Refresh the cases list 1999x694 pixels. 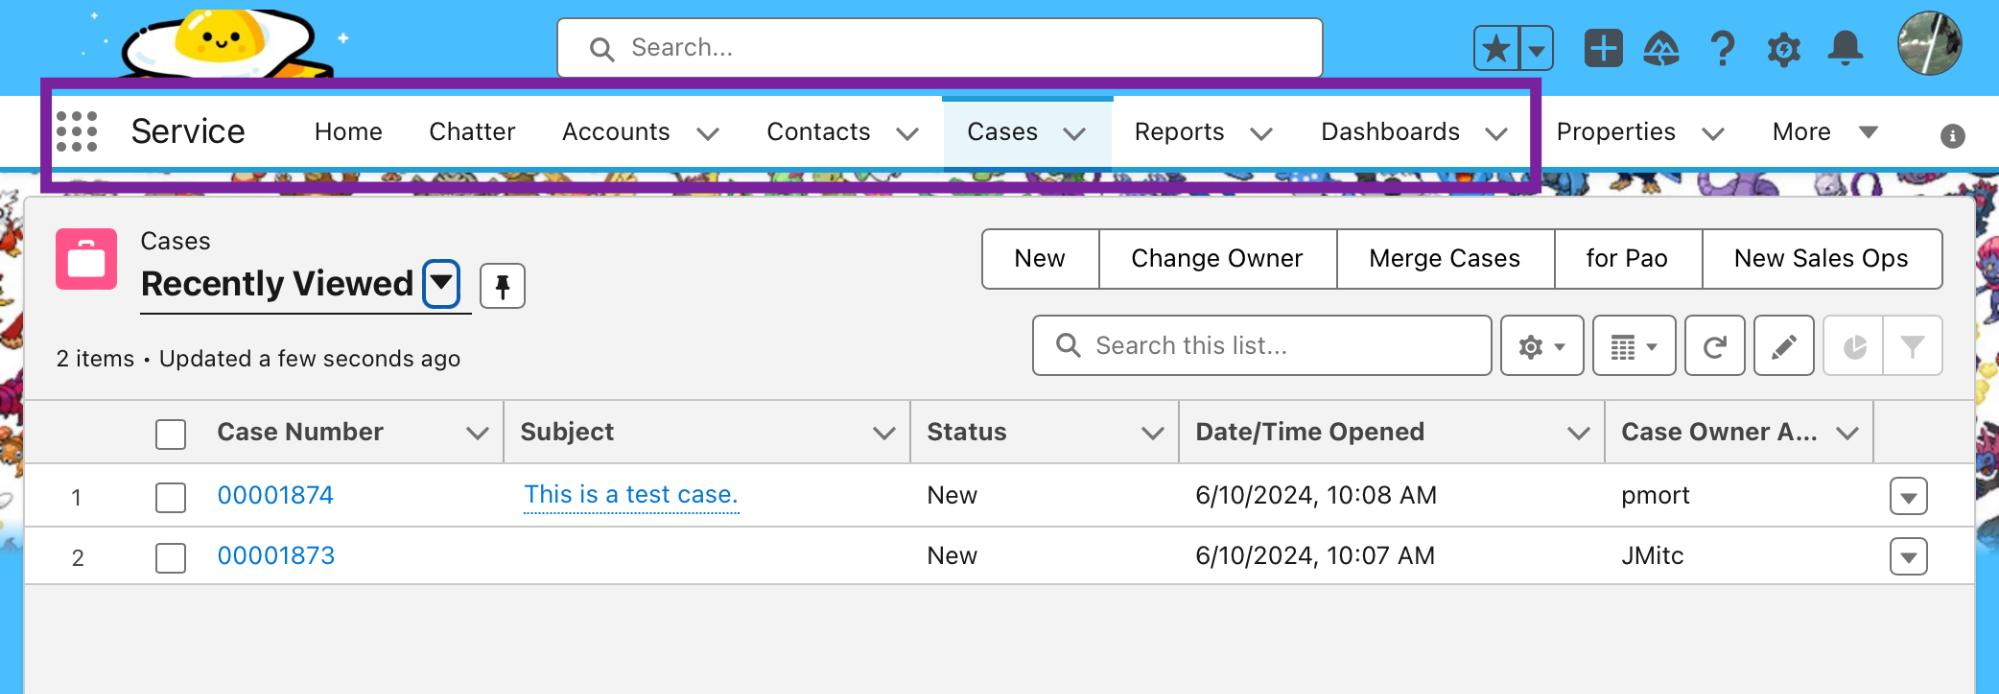1714,347
